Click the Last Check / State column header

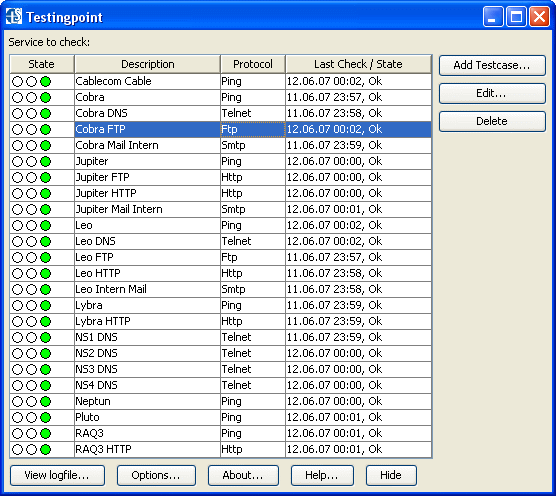[358, 64]
